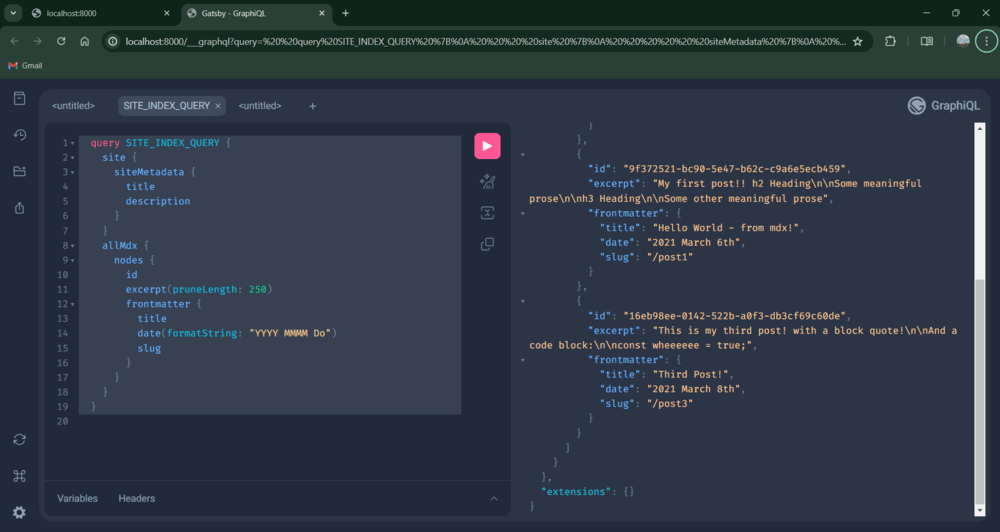Open the keyboard shortcuts dialog icon
Screen dimensions: 1000x532
click(x=20, y=476)
